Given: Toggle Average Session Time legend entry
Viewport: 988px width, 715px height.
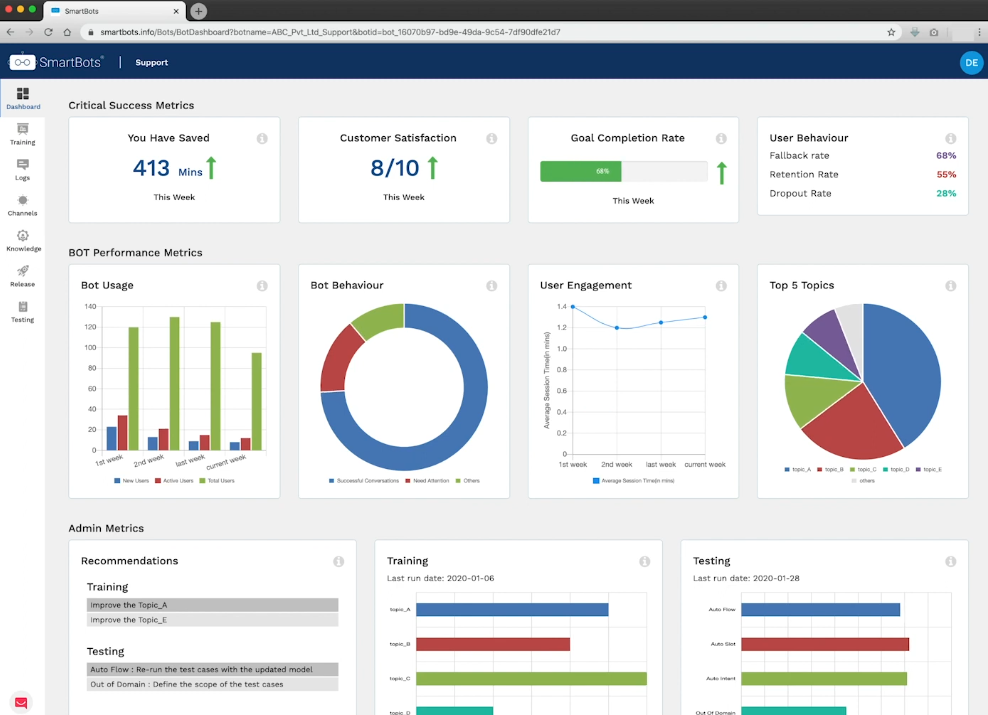Looking at the screenshot, I should click(x=633, y=481).
